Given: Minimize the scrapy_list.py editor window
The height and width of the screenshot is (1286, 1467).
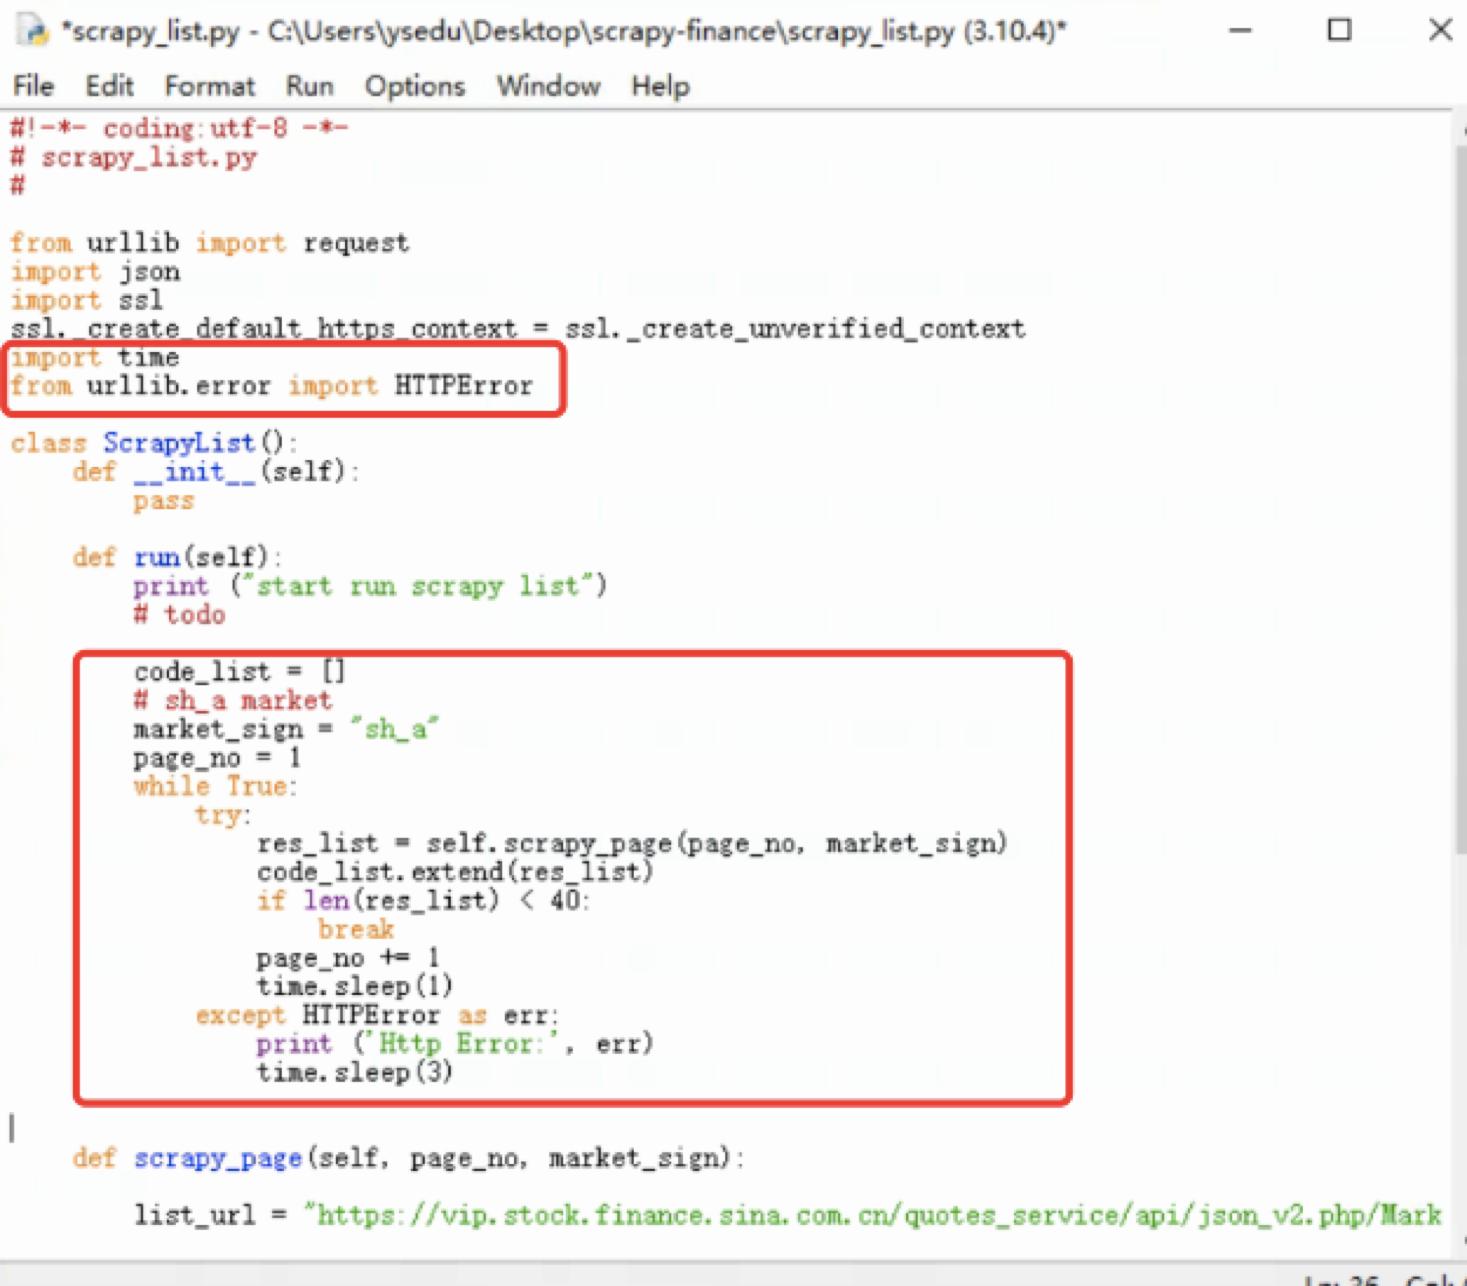Looking at the screenshot, I should (x=1239, y=31).
